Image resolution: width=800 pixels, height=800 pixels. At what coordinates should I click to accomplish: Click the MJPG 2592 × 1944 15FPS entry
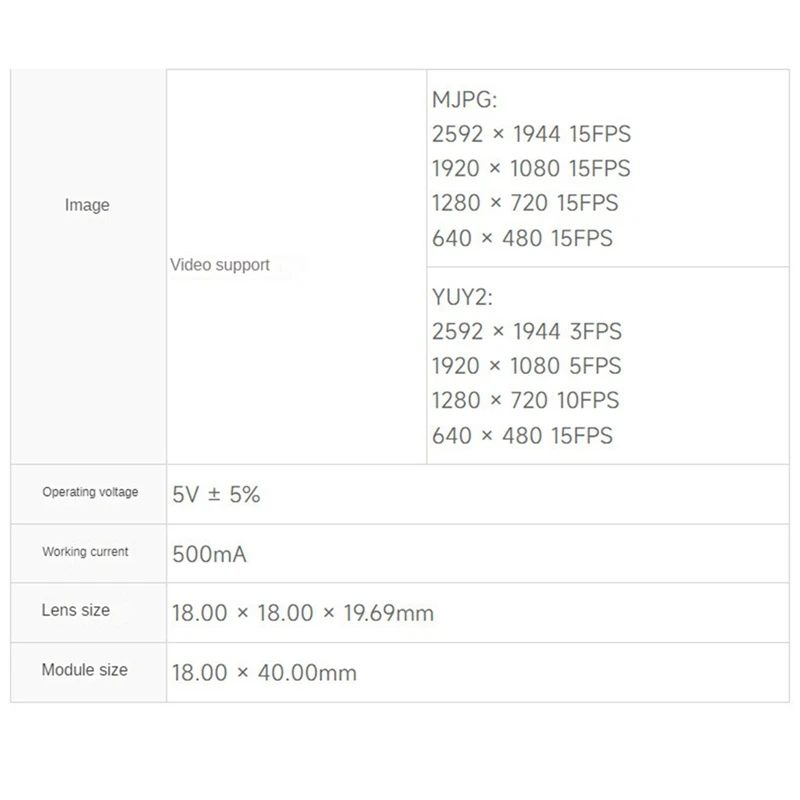[531, 134]
